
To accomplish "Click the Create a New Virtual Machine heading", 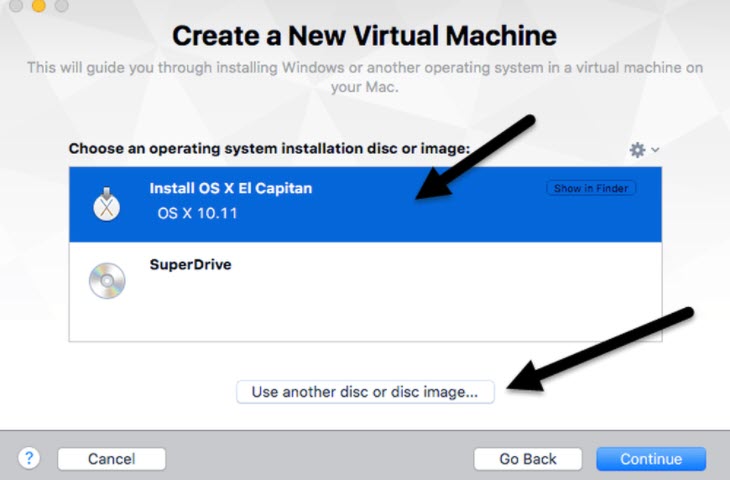I will pos(365,36).
